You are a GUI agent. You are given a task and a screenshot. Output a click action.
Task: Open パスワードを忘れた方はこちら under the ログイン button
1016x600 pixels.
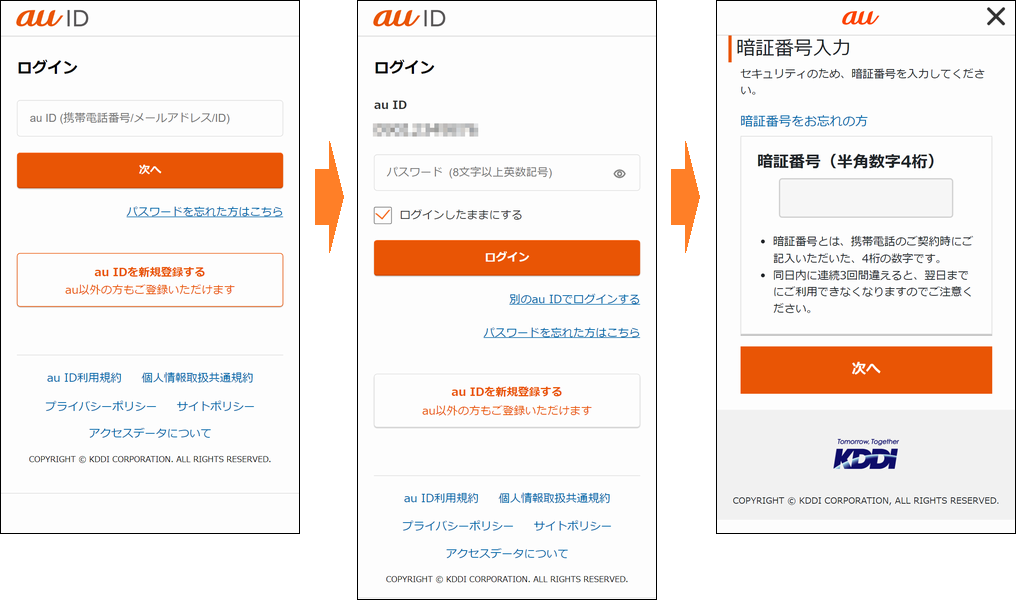pyautogui.click(x=561, y=332)
